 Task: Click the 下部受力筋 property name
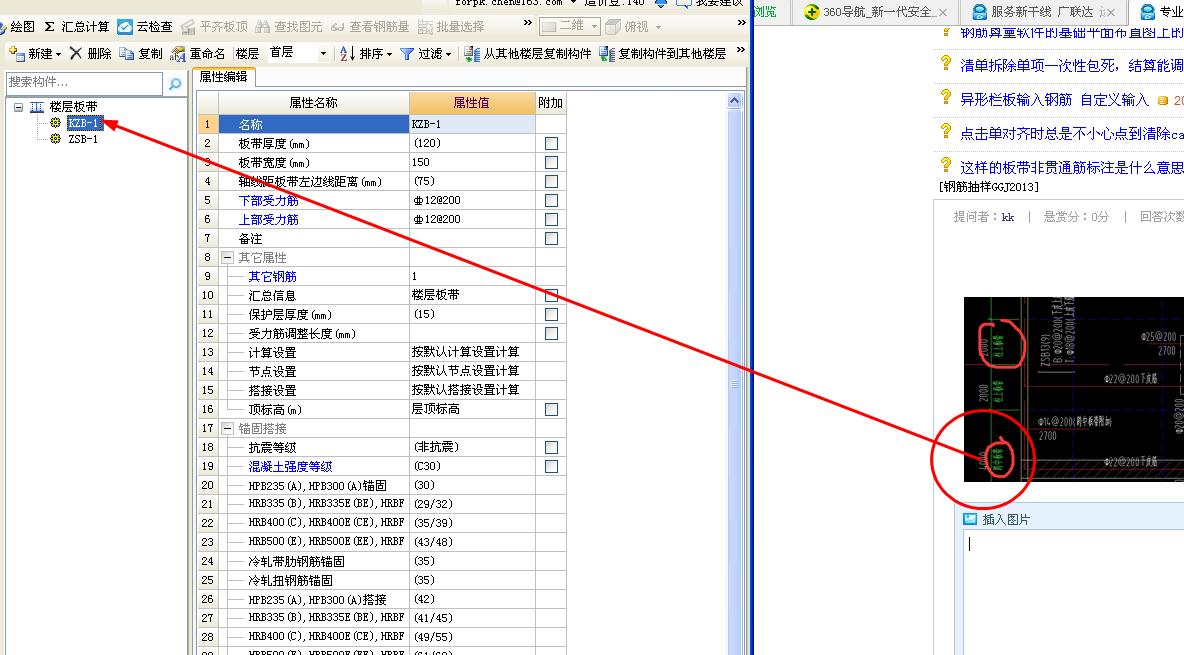point(269,200)
